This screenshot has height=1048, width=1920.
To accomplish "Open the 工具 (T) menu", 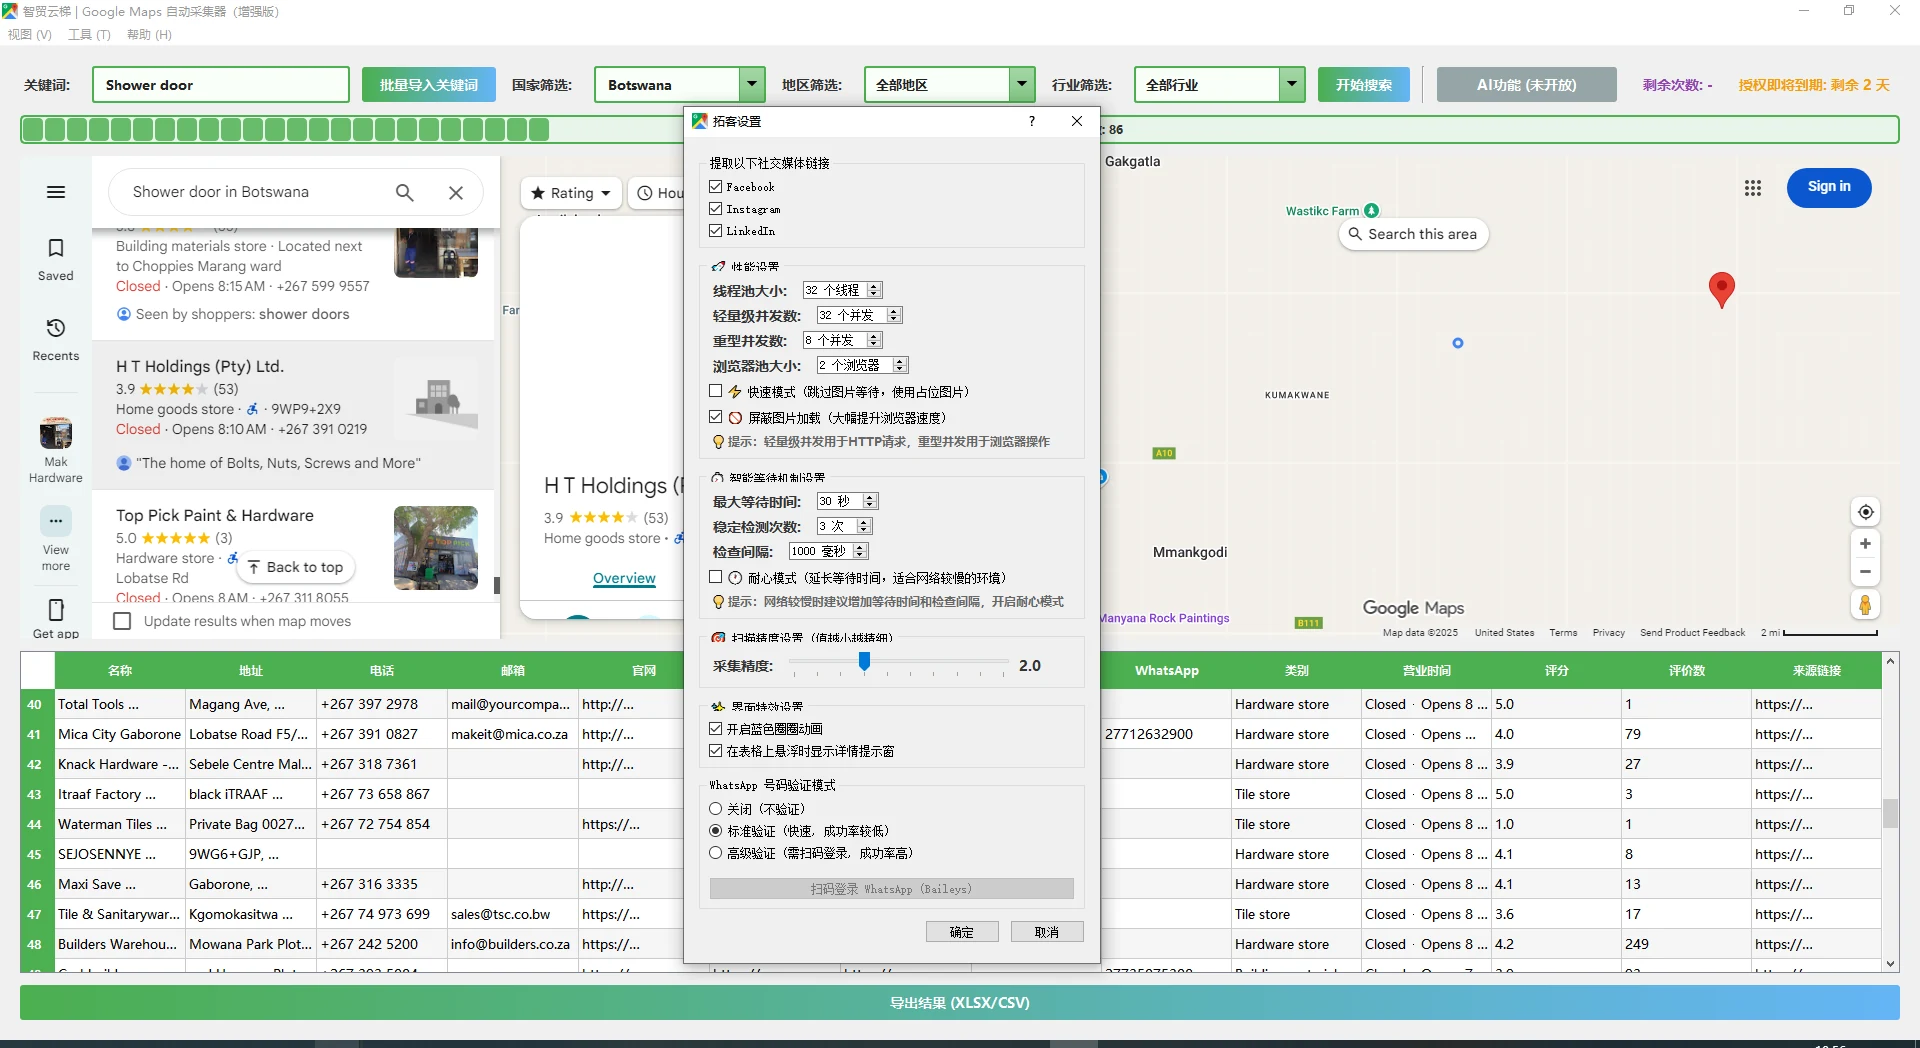I will (x=89, y=35).
